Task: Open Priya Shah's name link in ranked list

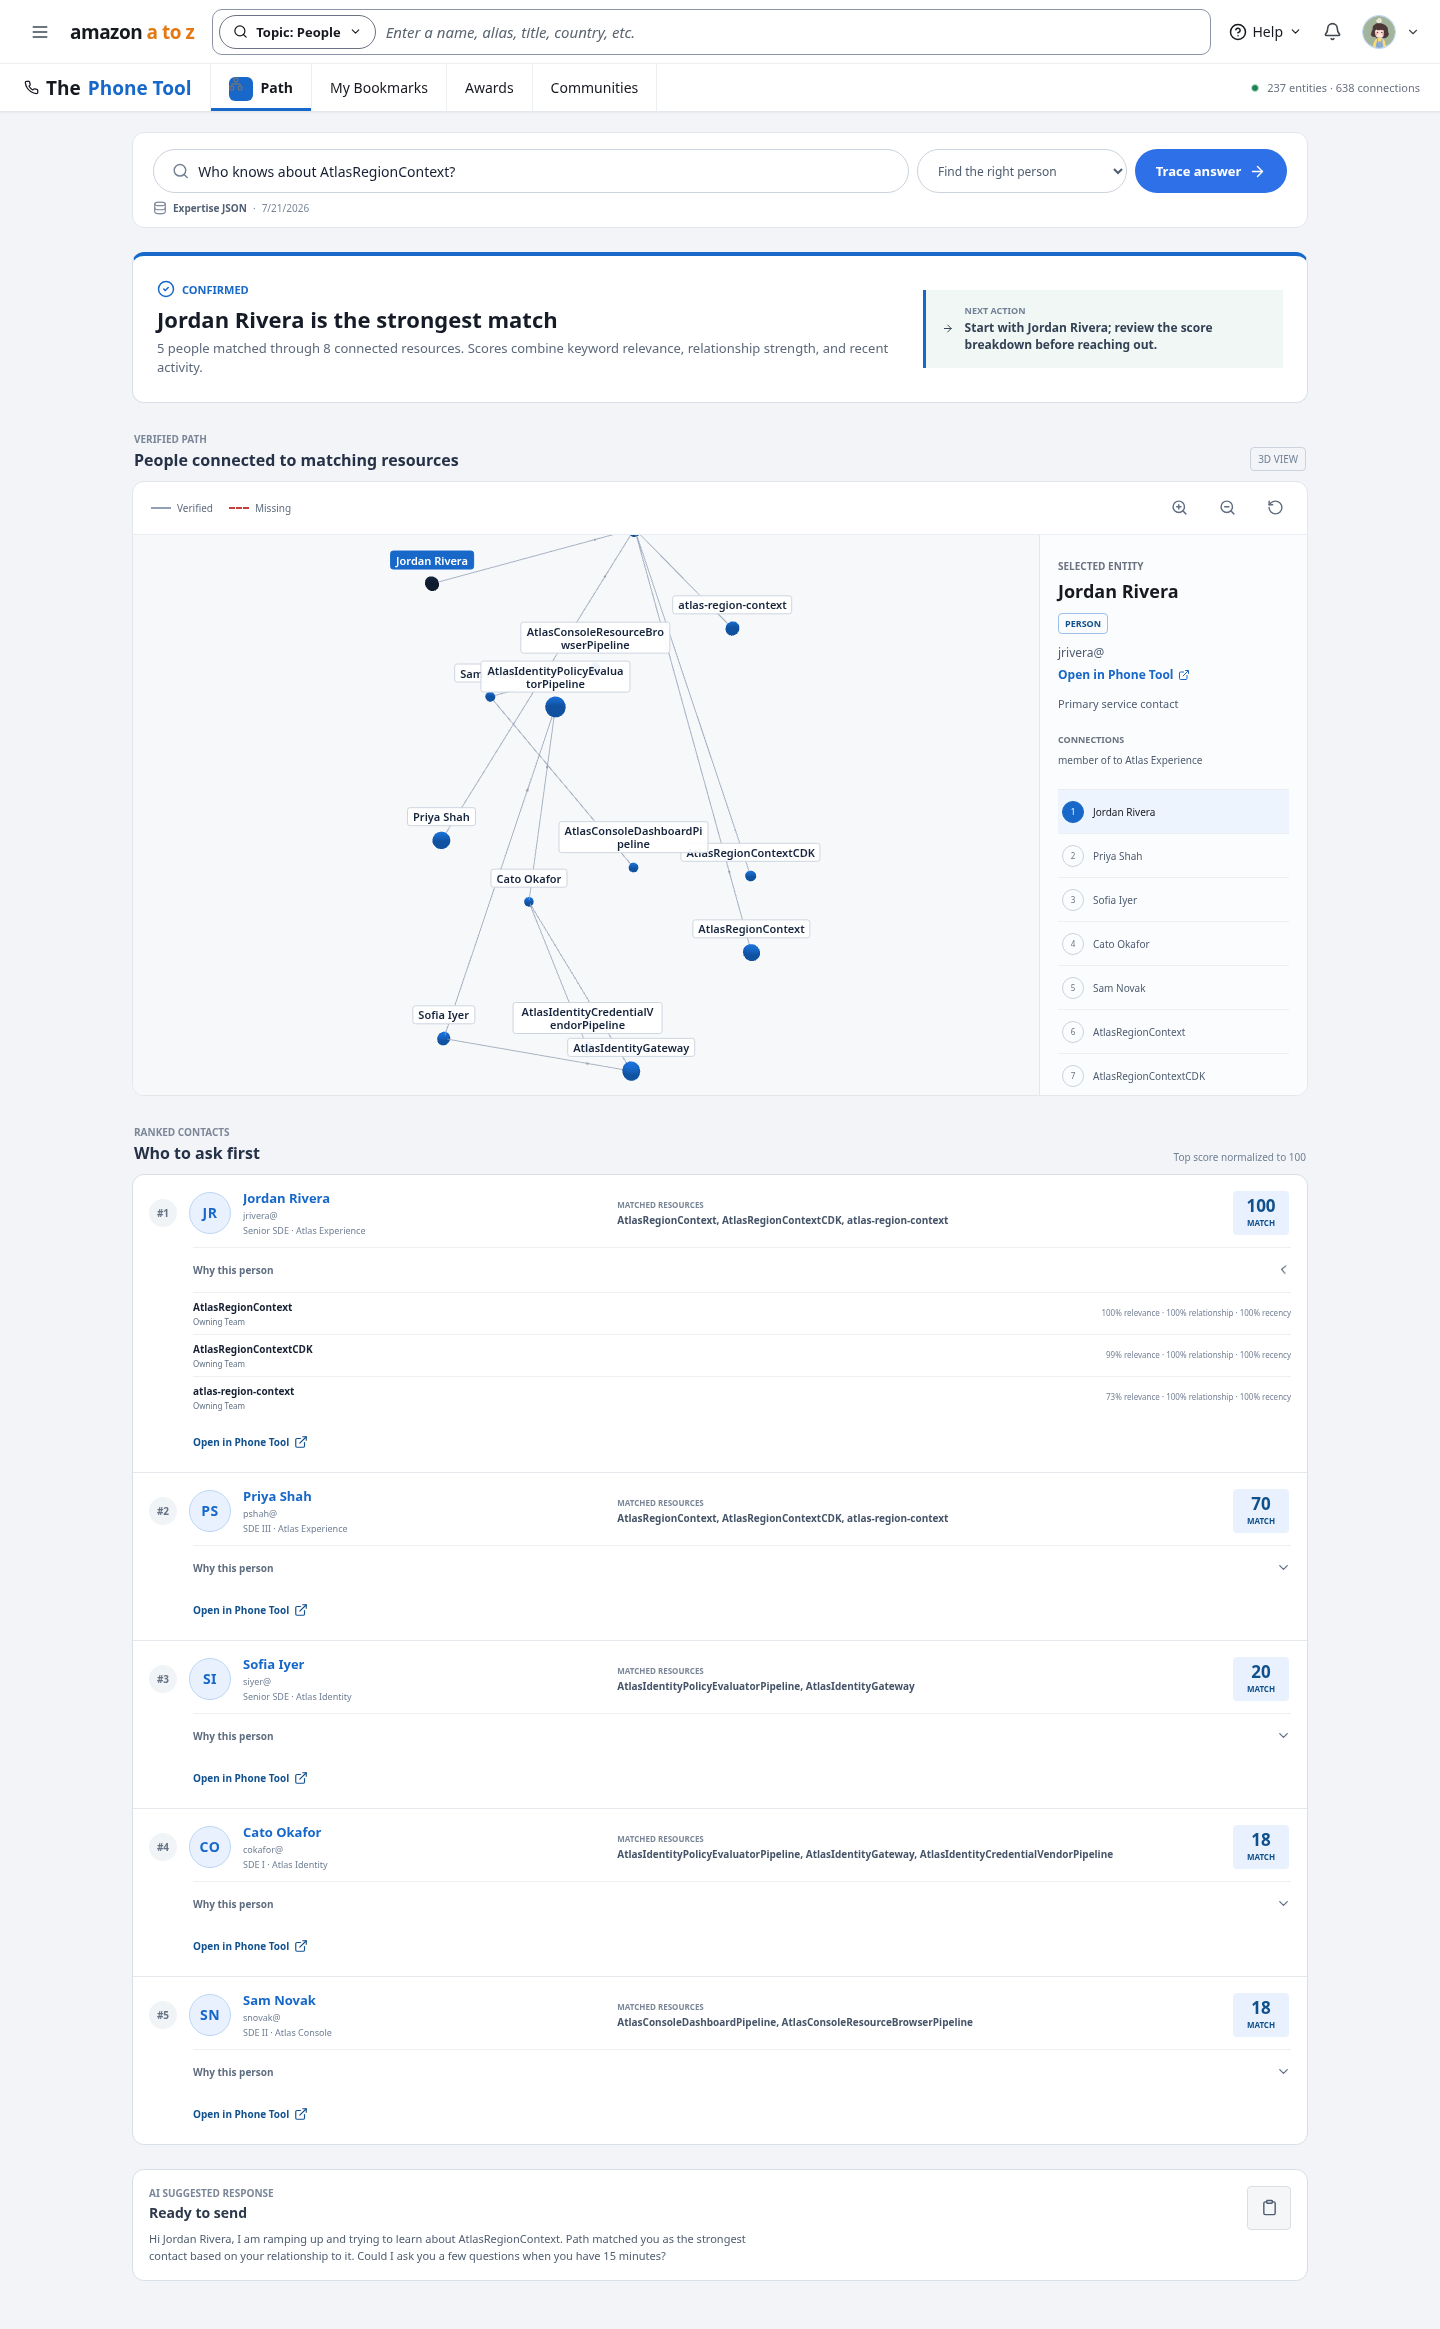Action: pyautogui.click(x=277, y=1497)
